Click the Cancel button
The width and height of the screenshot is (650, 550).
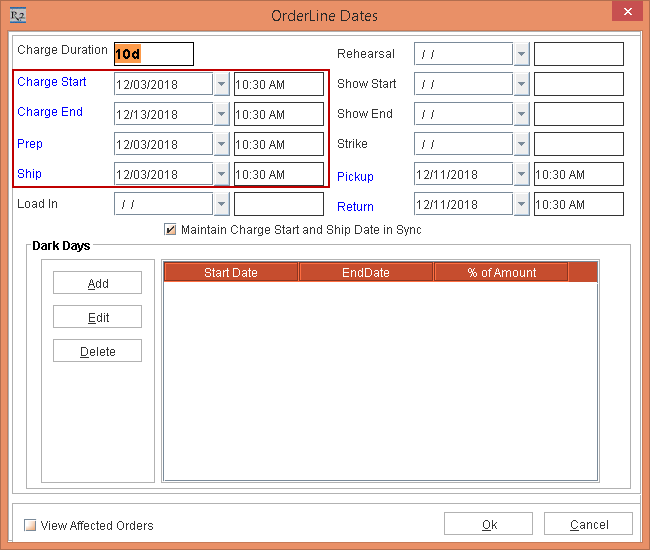click(x=589, y=524)
